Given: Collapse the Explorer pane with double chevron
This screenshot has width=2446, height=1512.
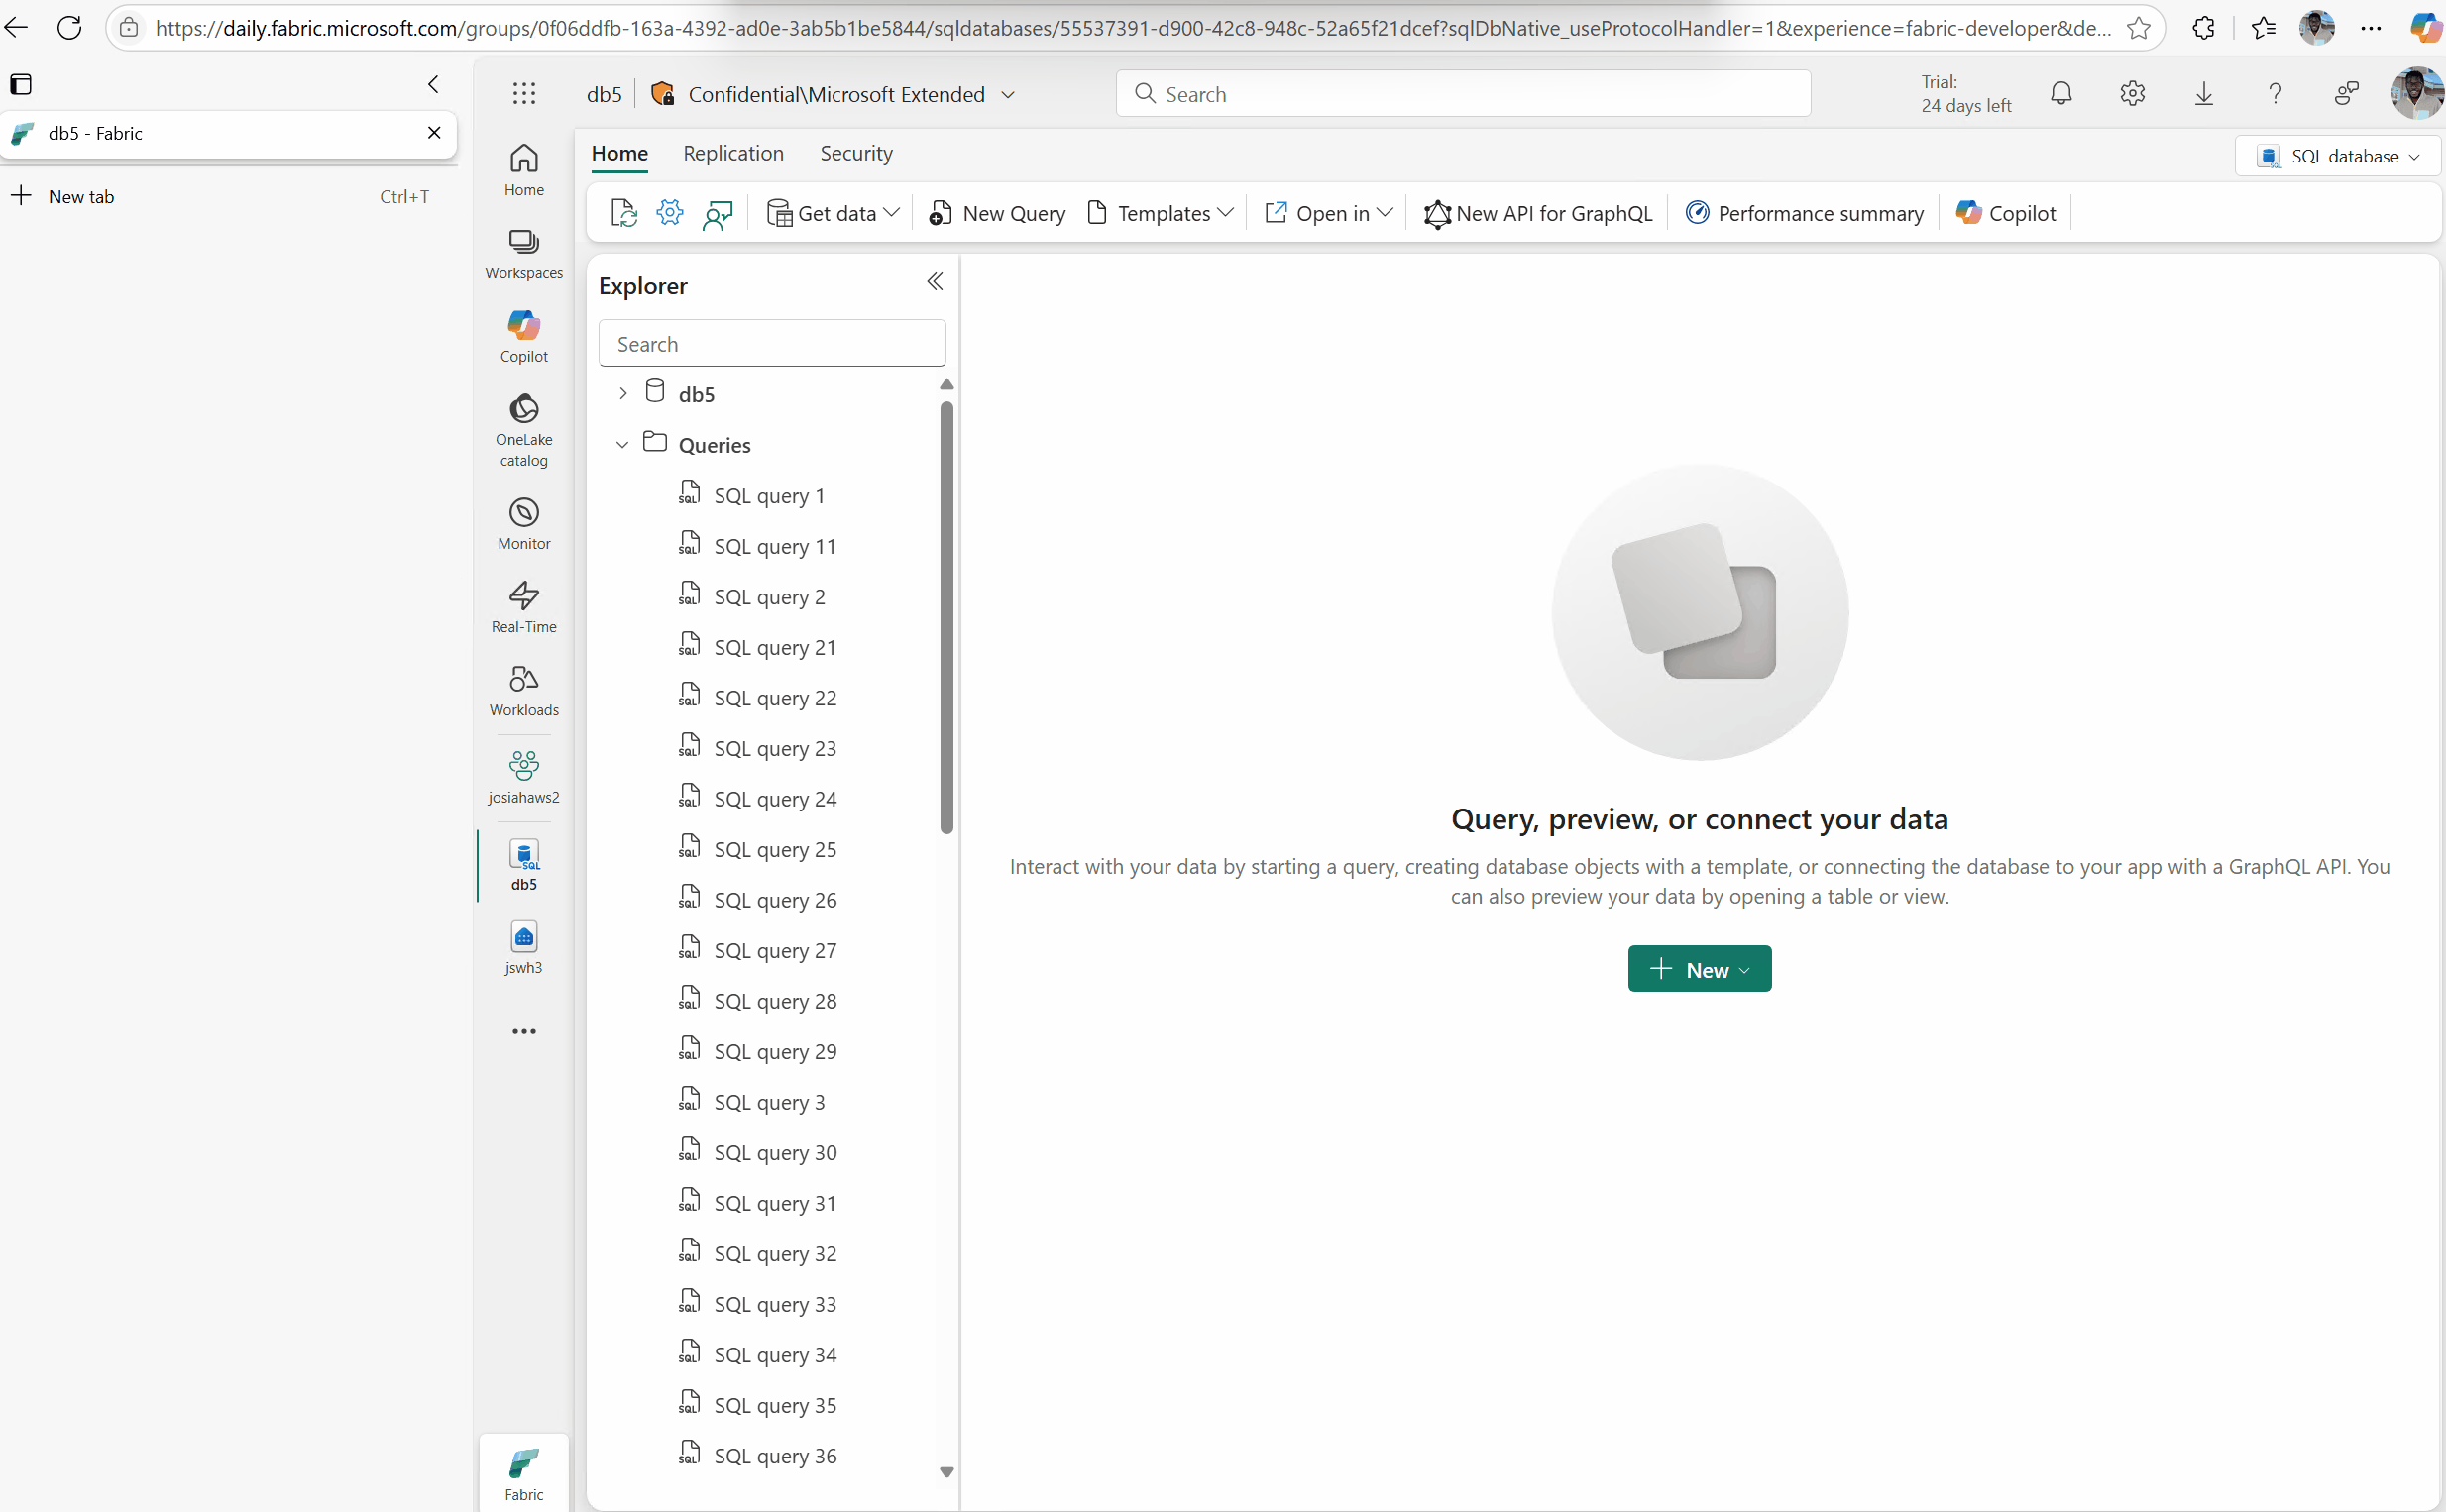Looking at the screenshot, I should pyautogui.click(x=934, y=283).
